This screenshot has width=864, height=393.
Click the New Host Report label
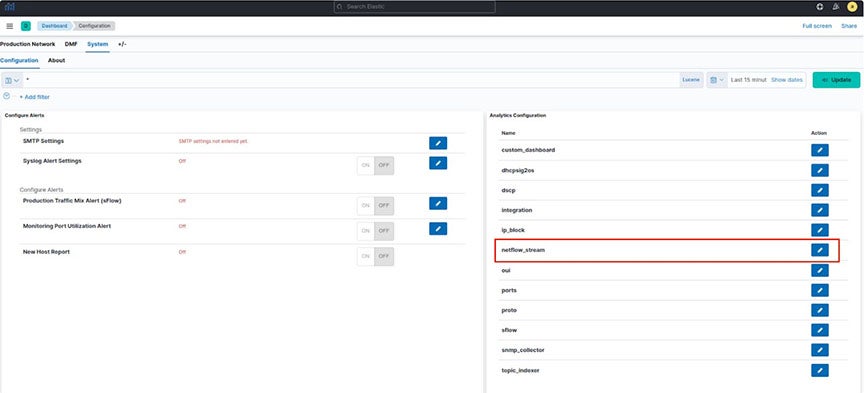[x=46, y=252]
